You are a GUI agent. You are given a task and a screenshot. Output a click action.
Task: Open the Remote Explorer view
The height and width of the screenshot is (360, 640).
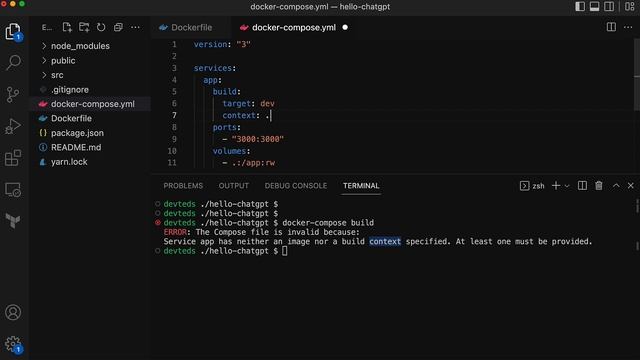click(x=13, y=190)
